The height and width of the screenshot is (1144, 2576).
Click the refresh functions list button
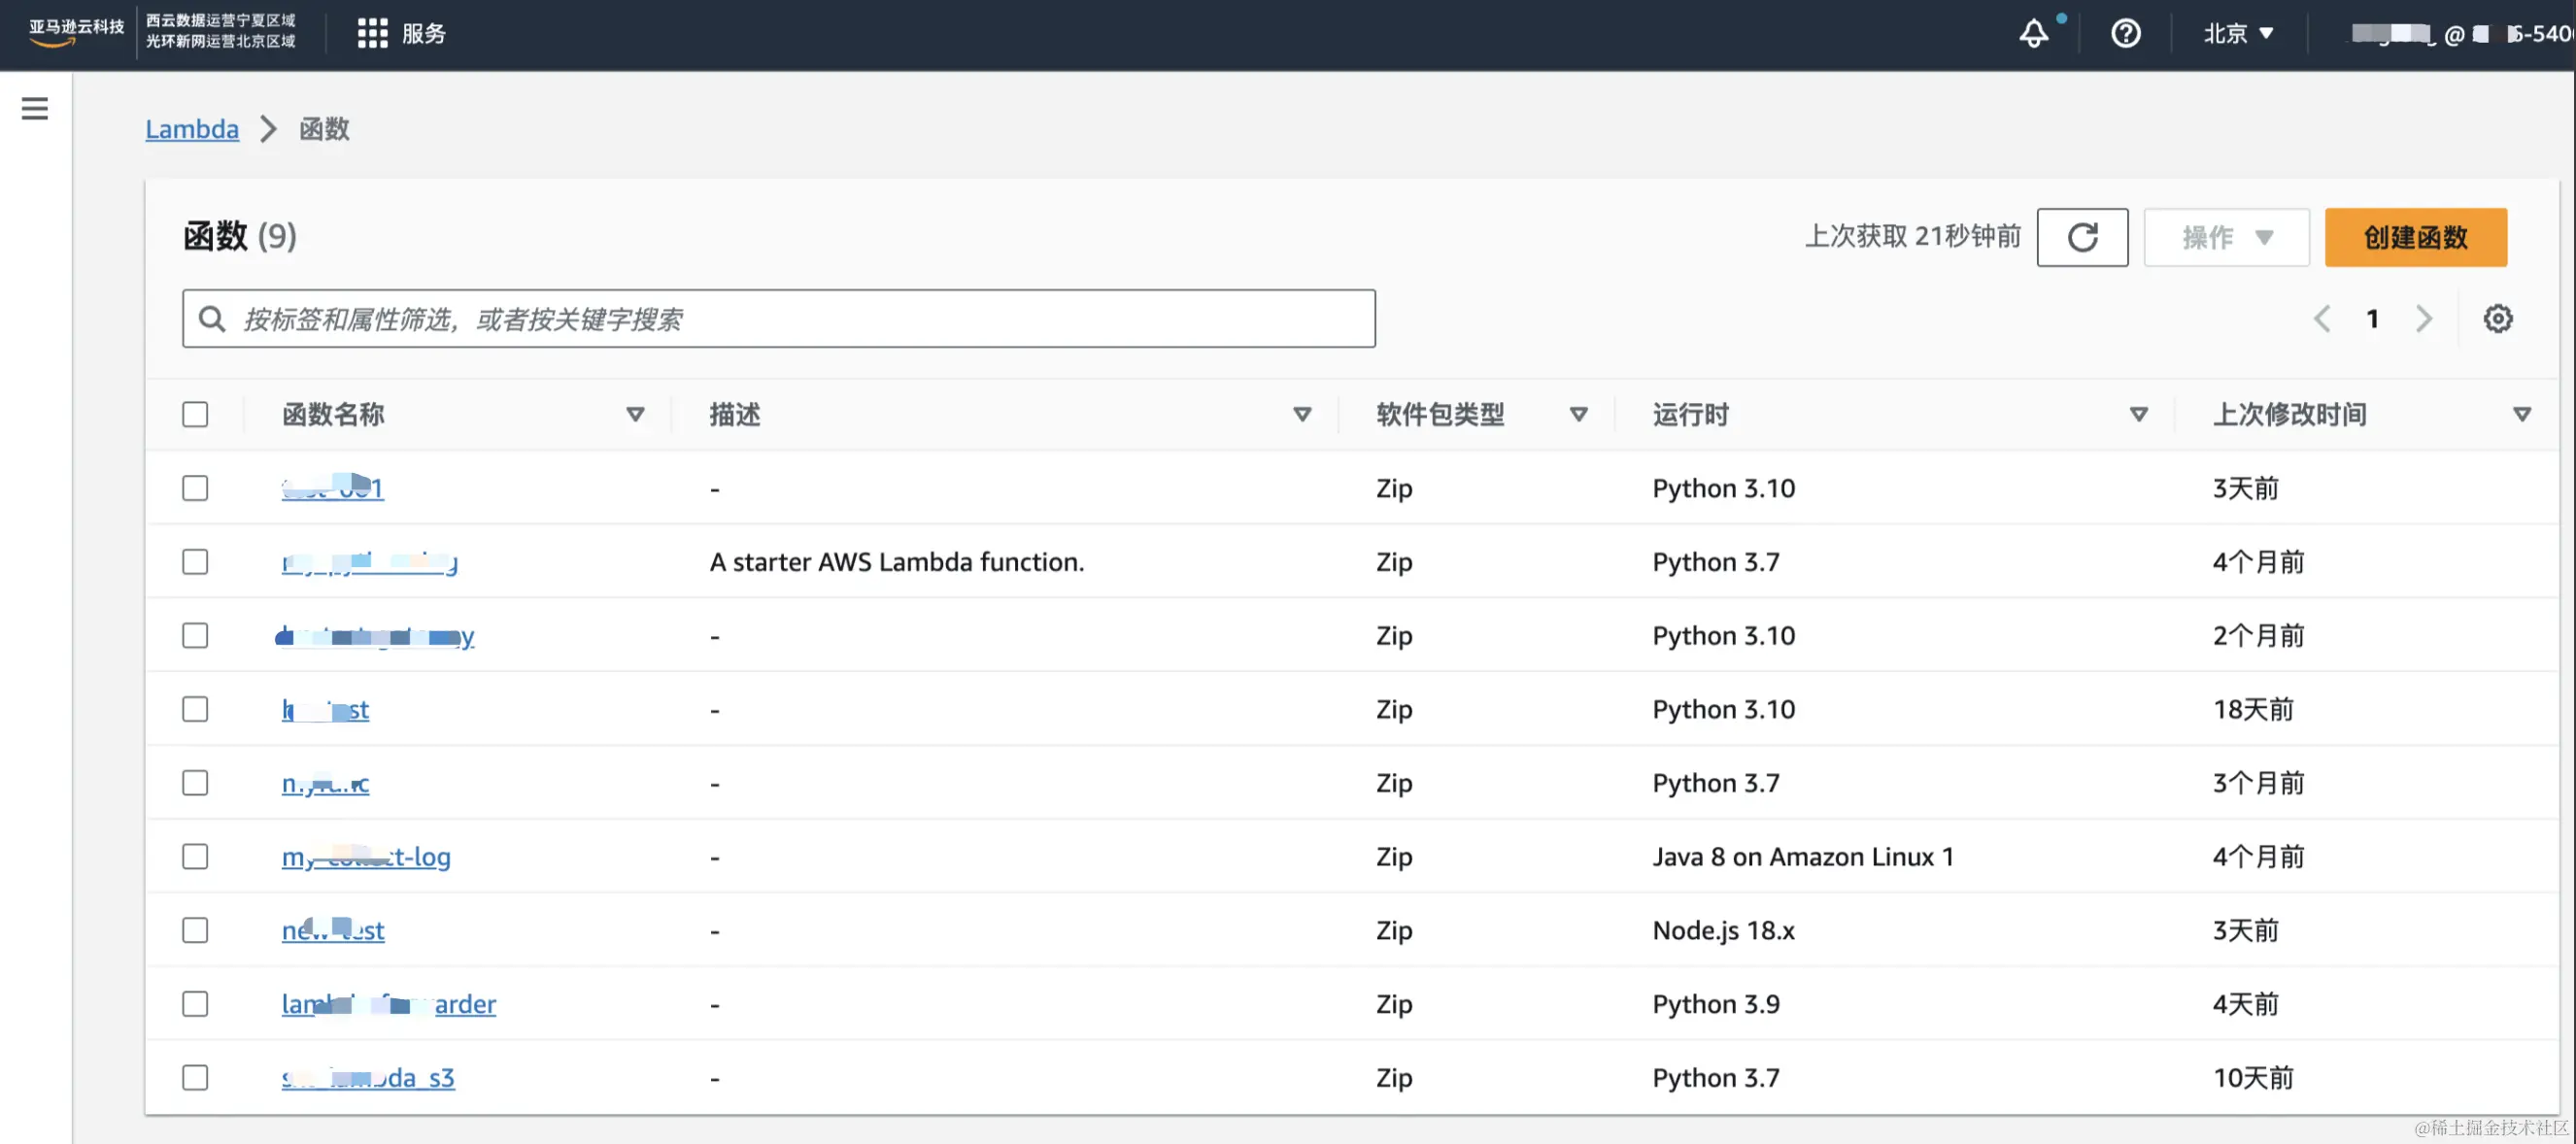tap(2082, 237)
